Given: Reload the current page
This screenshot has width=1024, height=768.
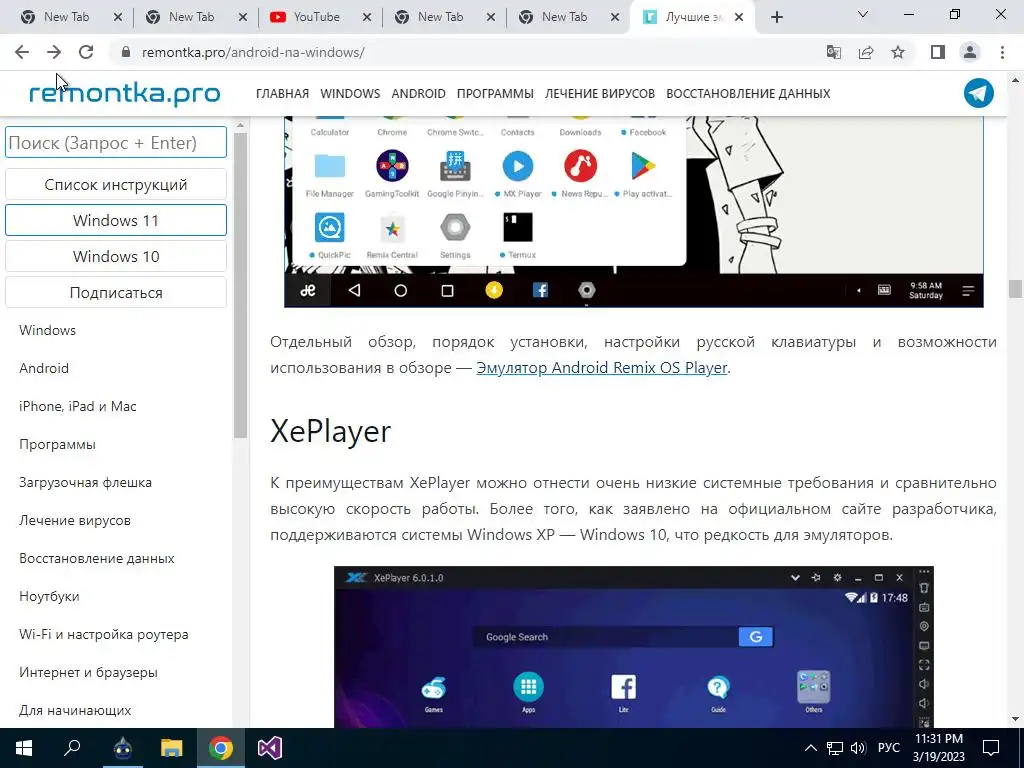Looking at the screenshot, I should [x=86, y=52].
